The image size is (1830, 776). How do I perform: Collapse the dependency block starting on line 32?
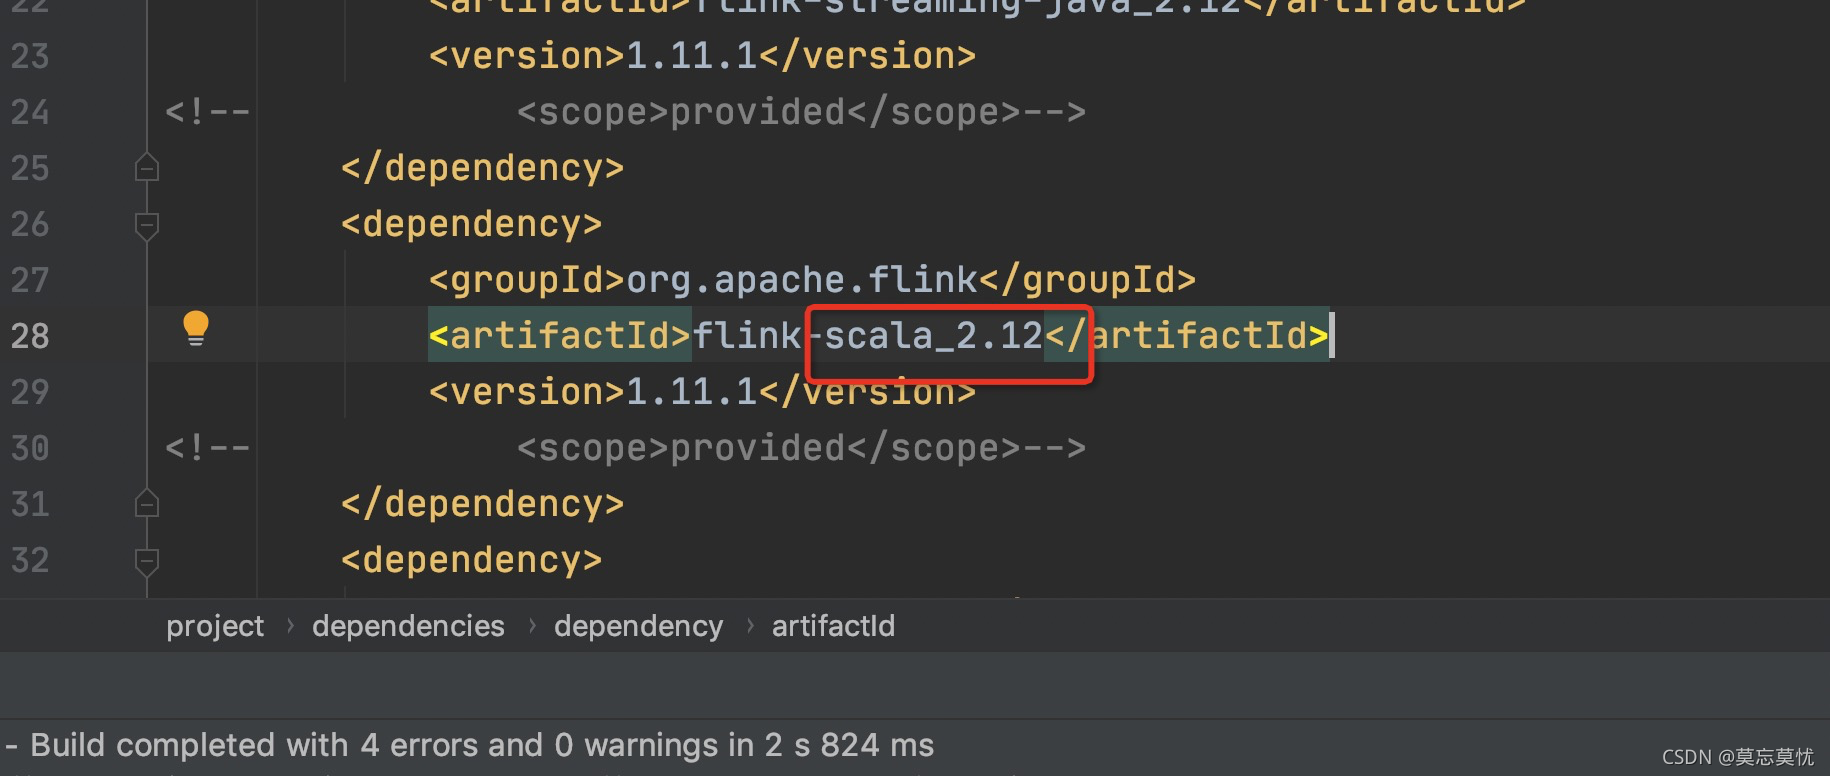pyautogui.click(x=147, y=562)
